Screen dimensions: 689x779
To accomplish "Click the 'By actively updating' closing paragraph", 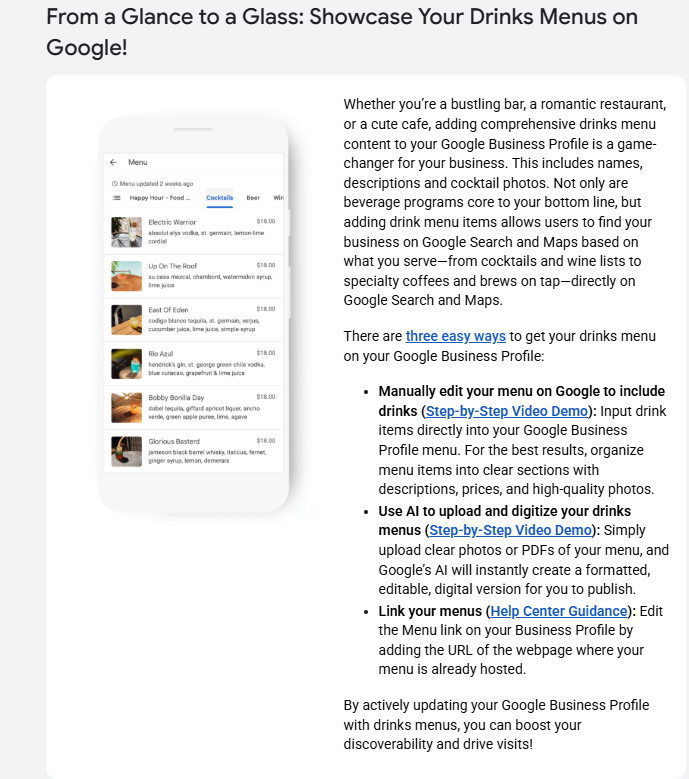I will 496,725.
